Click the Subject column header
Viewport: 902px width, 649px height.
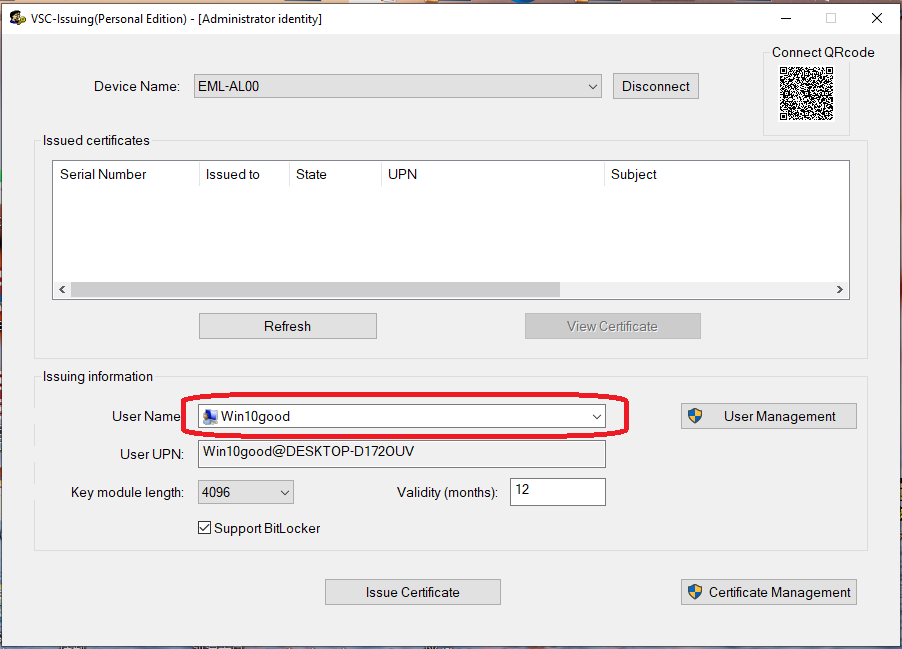(x=634, y=175)
